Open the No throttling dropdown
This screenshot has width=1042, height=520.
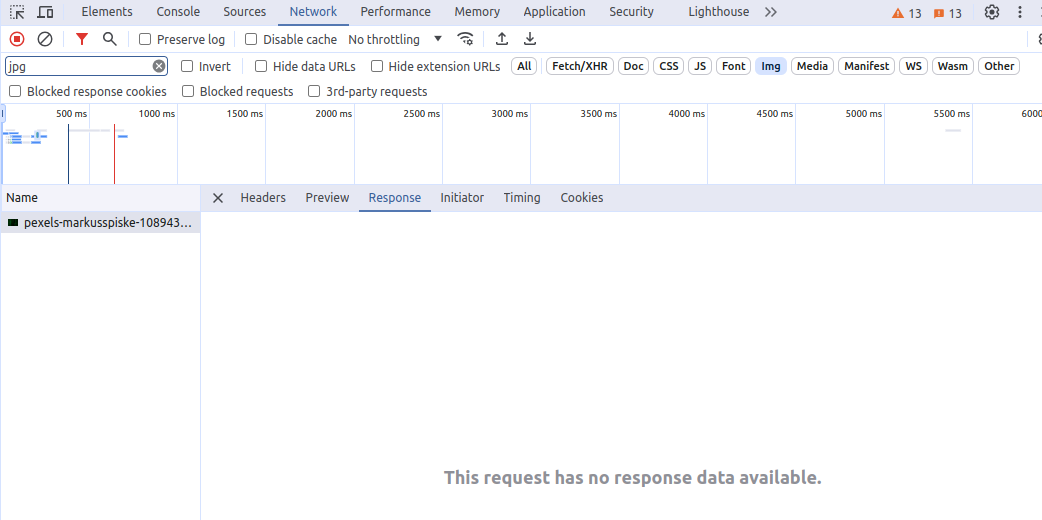pos(395,39)
